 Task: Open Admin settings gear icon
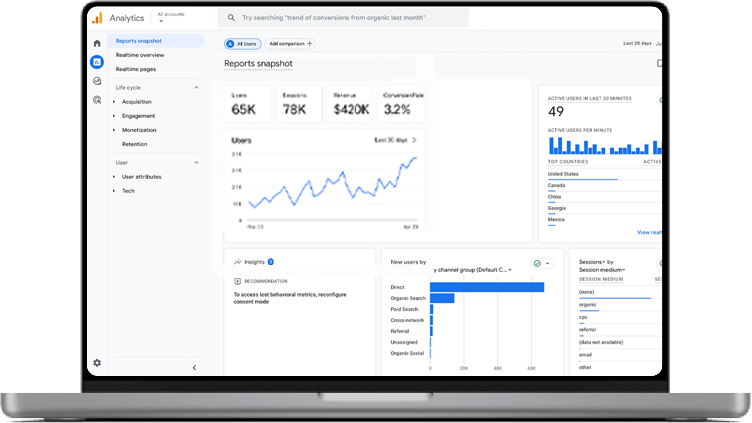[x=97, y=363]
